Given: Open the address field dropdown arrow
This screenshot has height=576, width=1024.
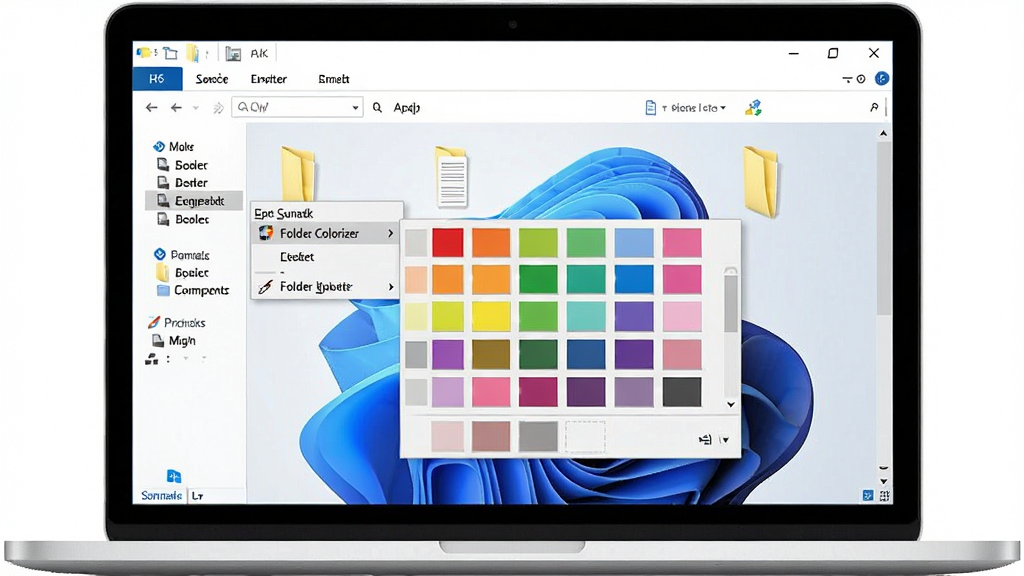Looking at the screenshot, I should [355, 108].
